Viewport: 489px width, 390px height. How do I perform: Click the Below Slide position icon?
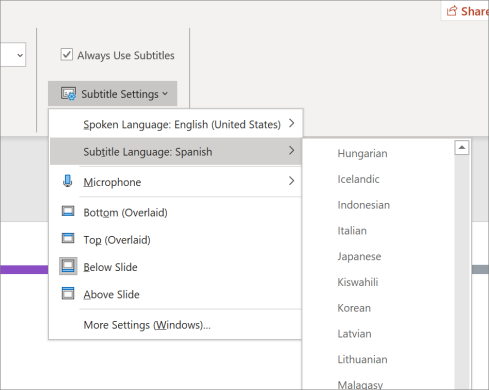pyautogui.click(x=68, y=266)
